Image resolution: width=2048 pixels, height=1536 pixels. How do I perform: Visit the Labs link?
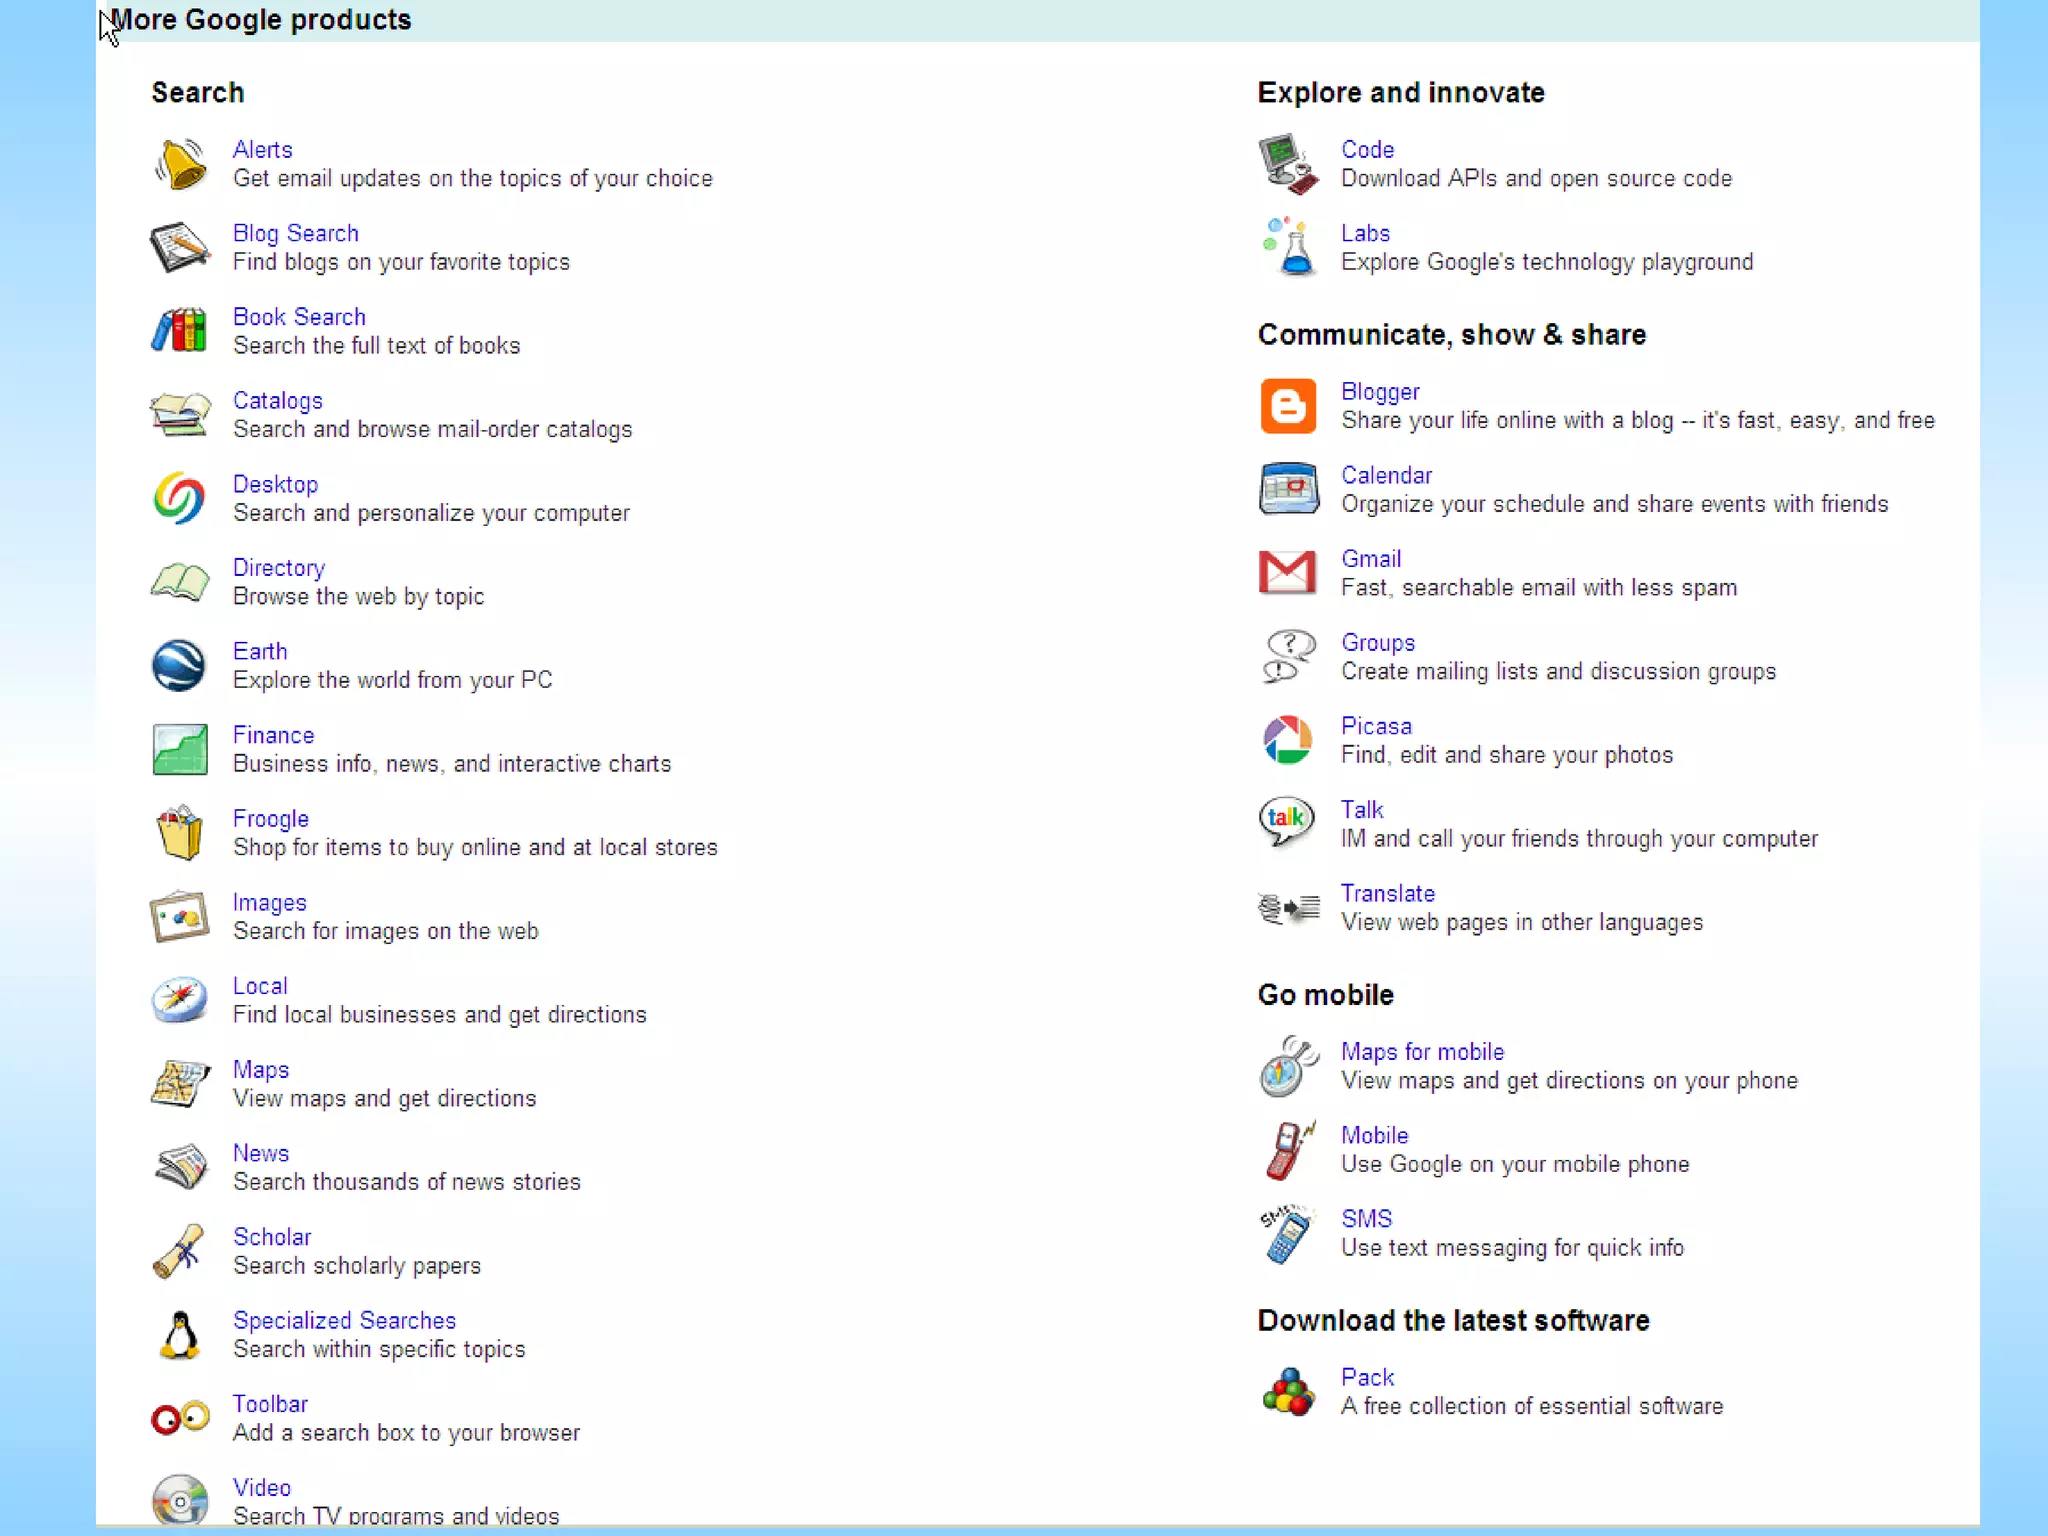[x=1365, y=233]
